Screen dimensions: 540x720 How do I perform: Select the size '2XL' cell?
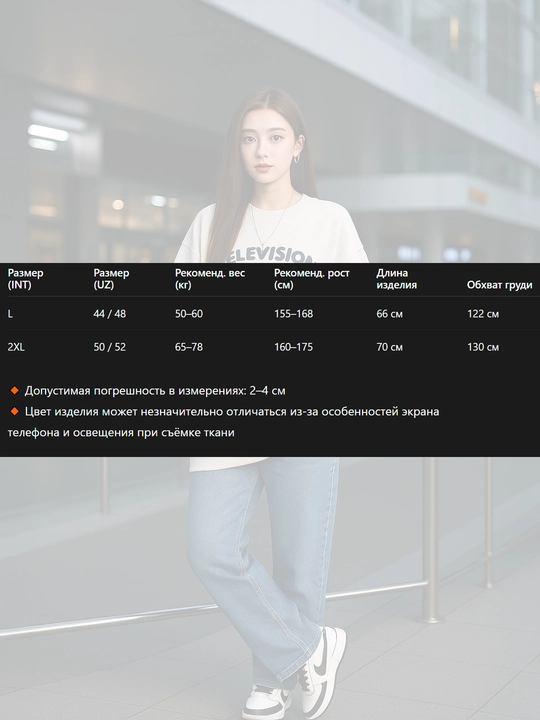tap(16, 347)
